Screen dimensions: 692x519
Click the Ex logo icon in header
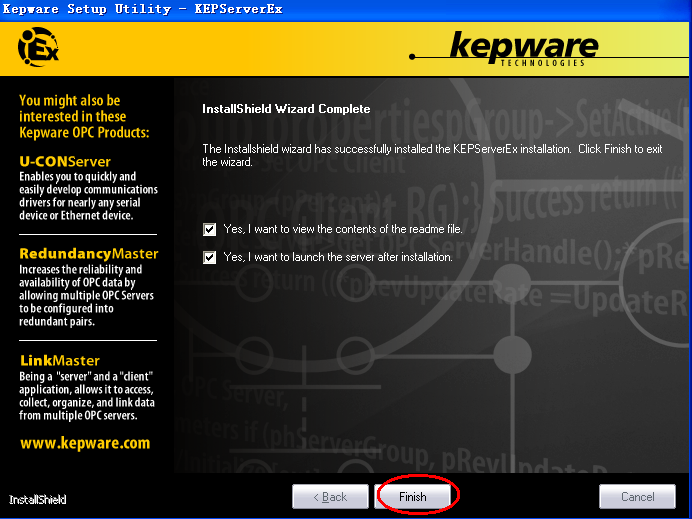click(x=39, y=46)
